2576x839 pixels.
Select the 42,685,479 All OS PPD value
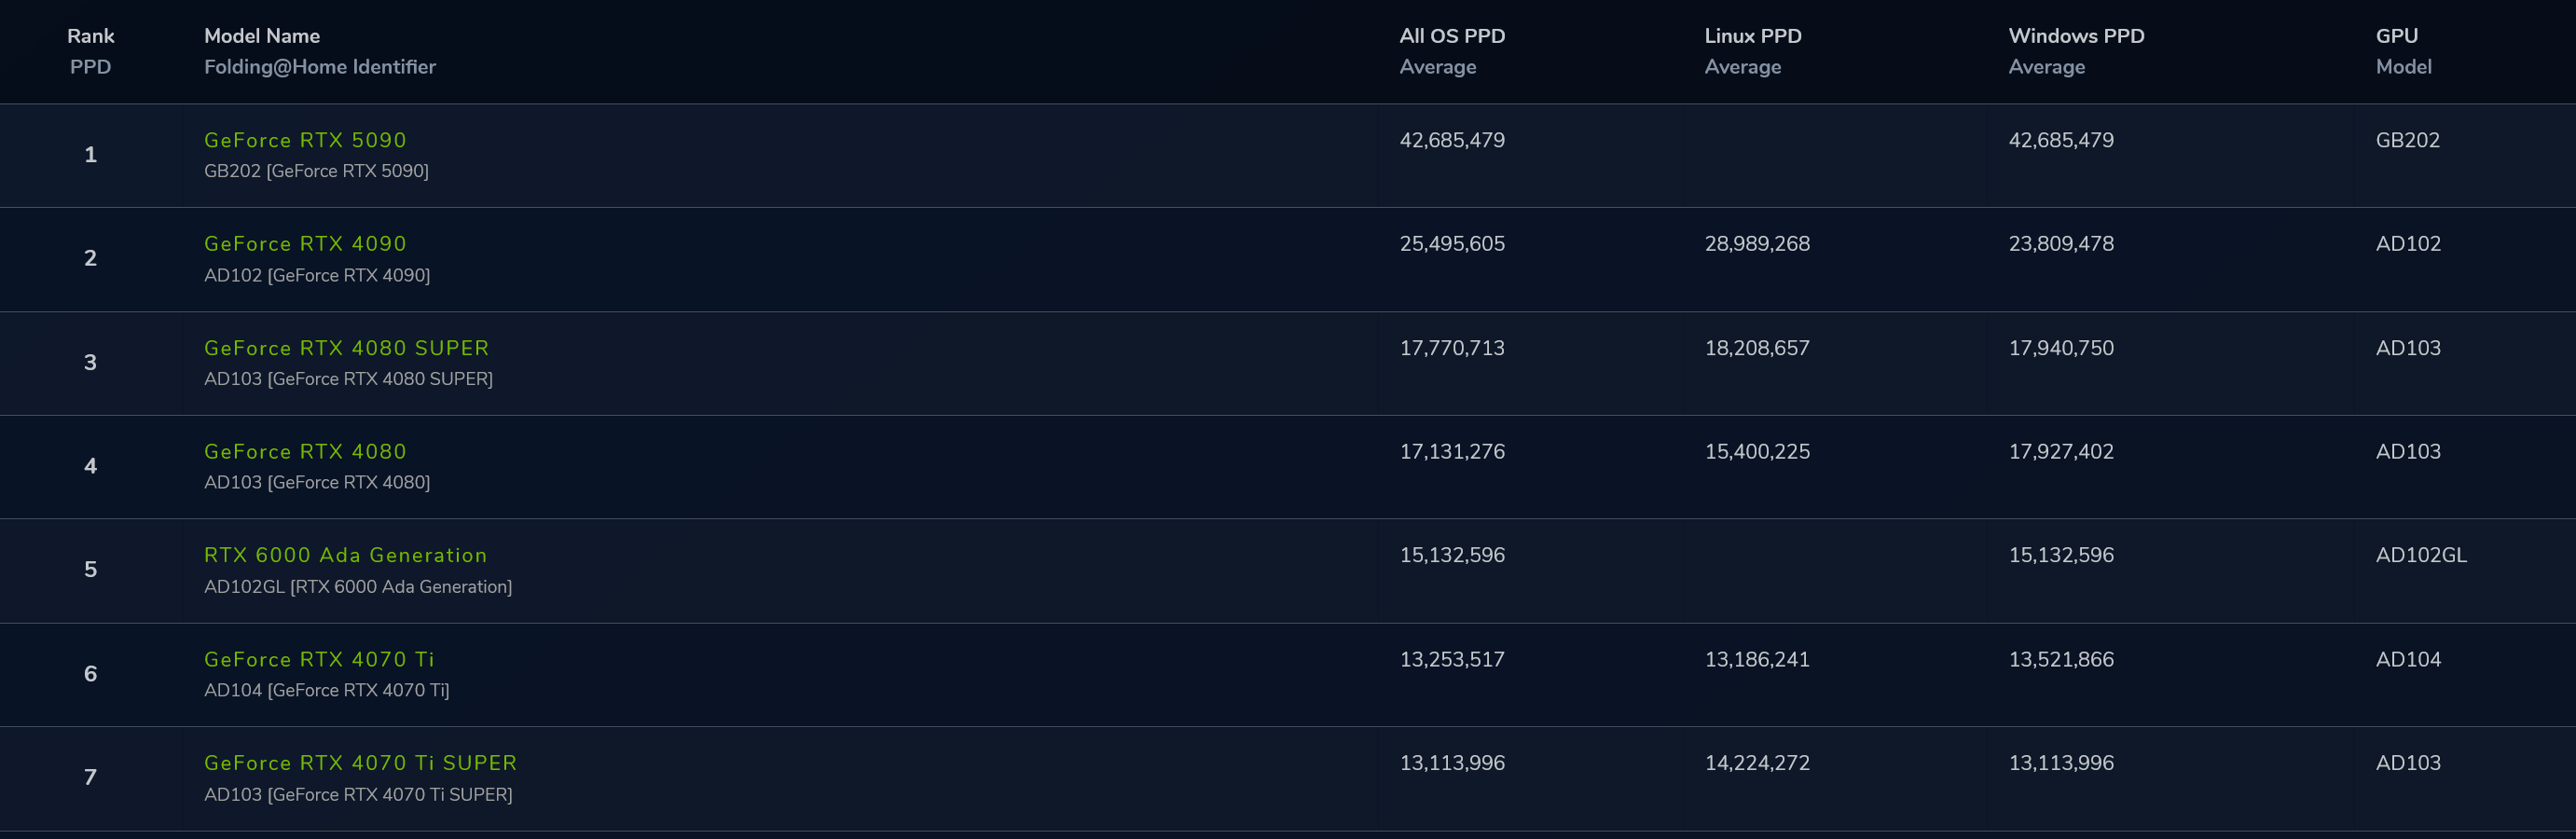click(1452, 140)
